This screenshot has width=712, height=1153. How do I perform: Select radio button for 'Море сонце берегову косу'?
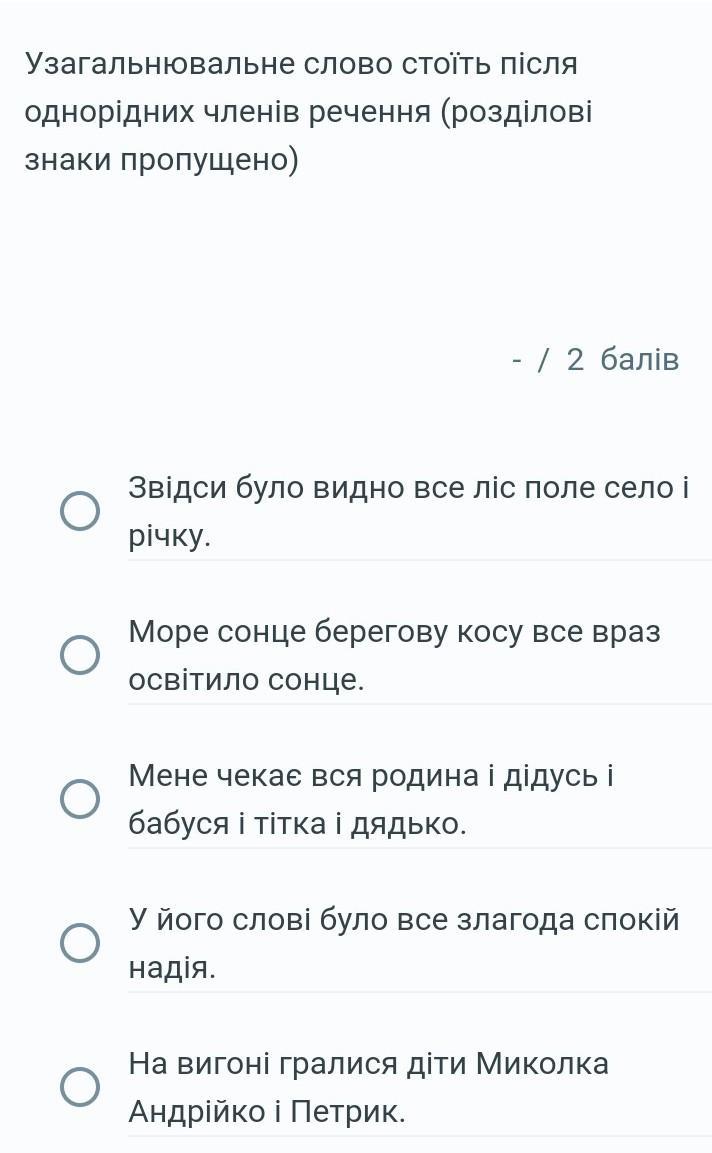coord(80,656)
